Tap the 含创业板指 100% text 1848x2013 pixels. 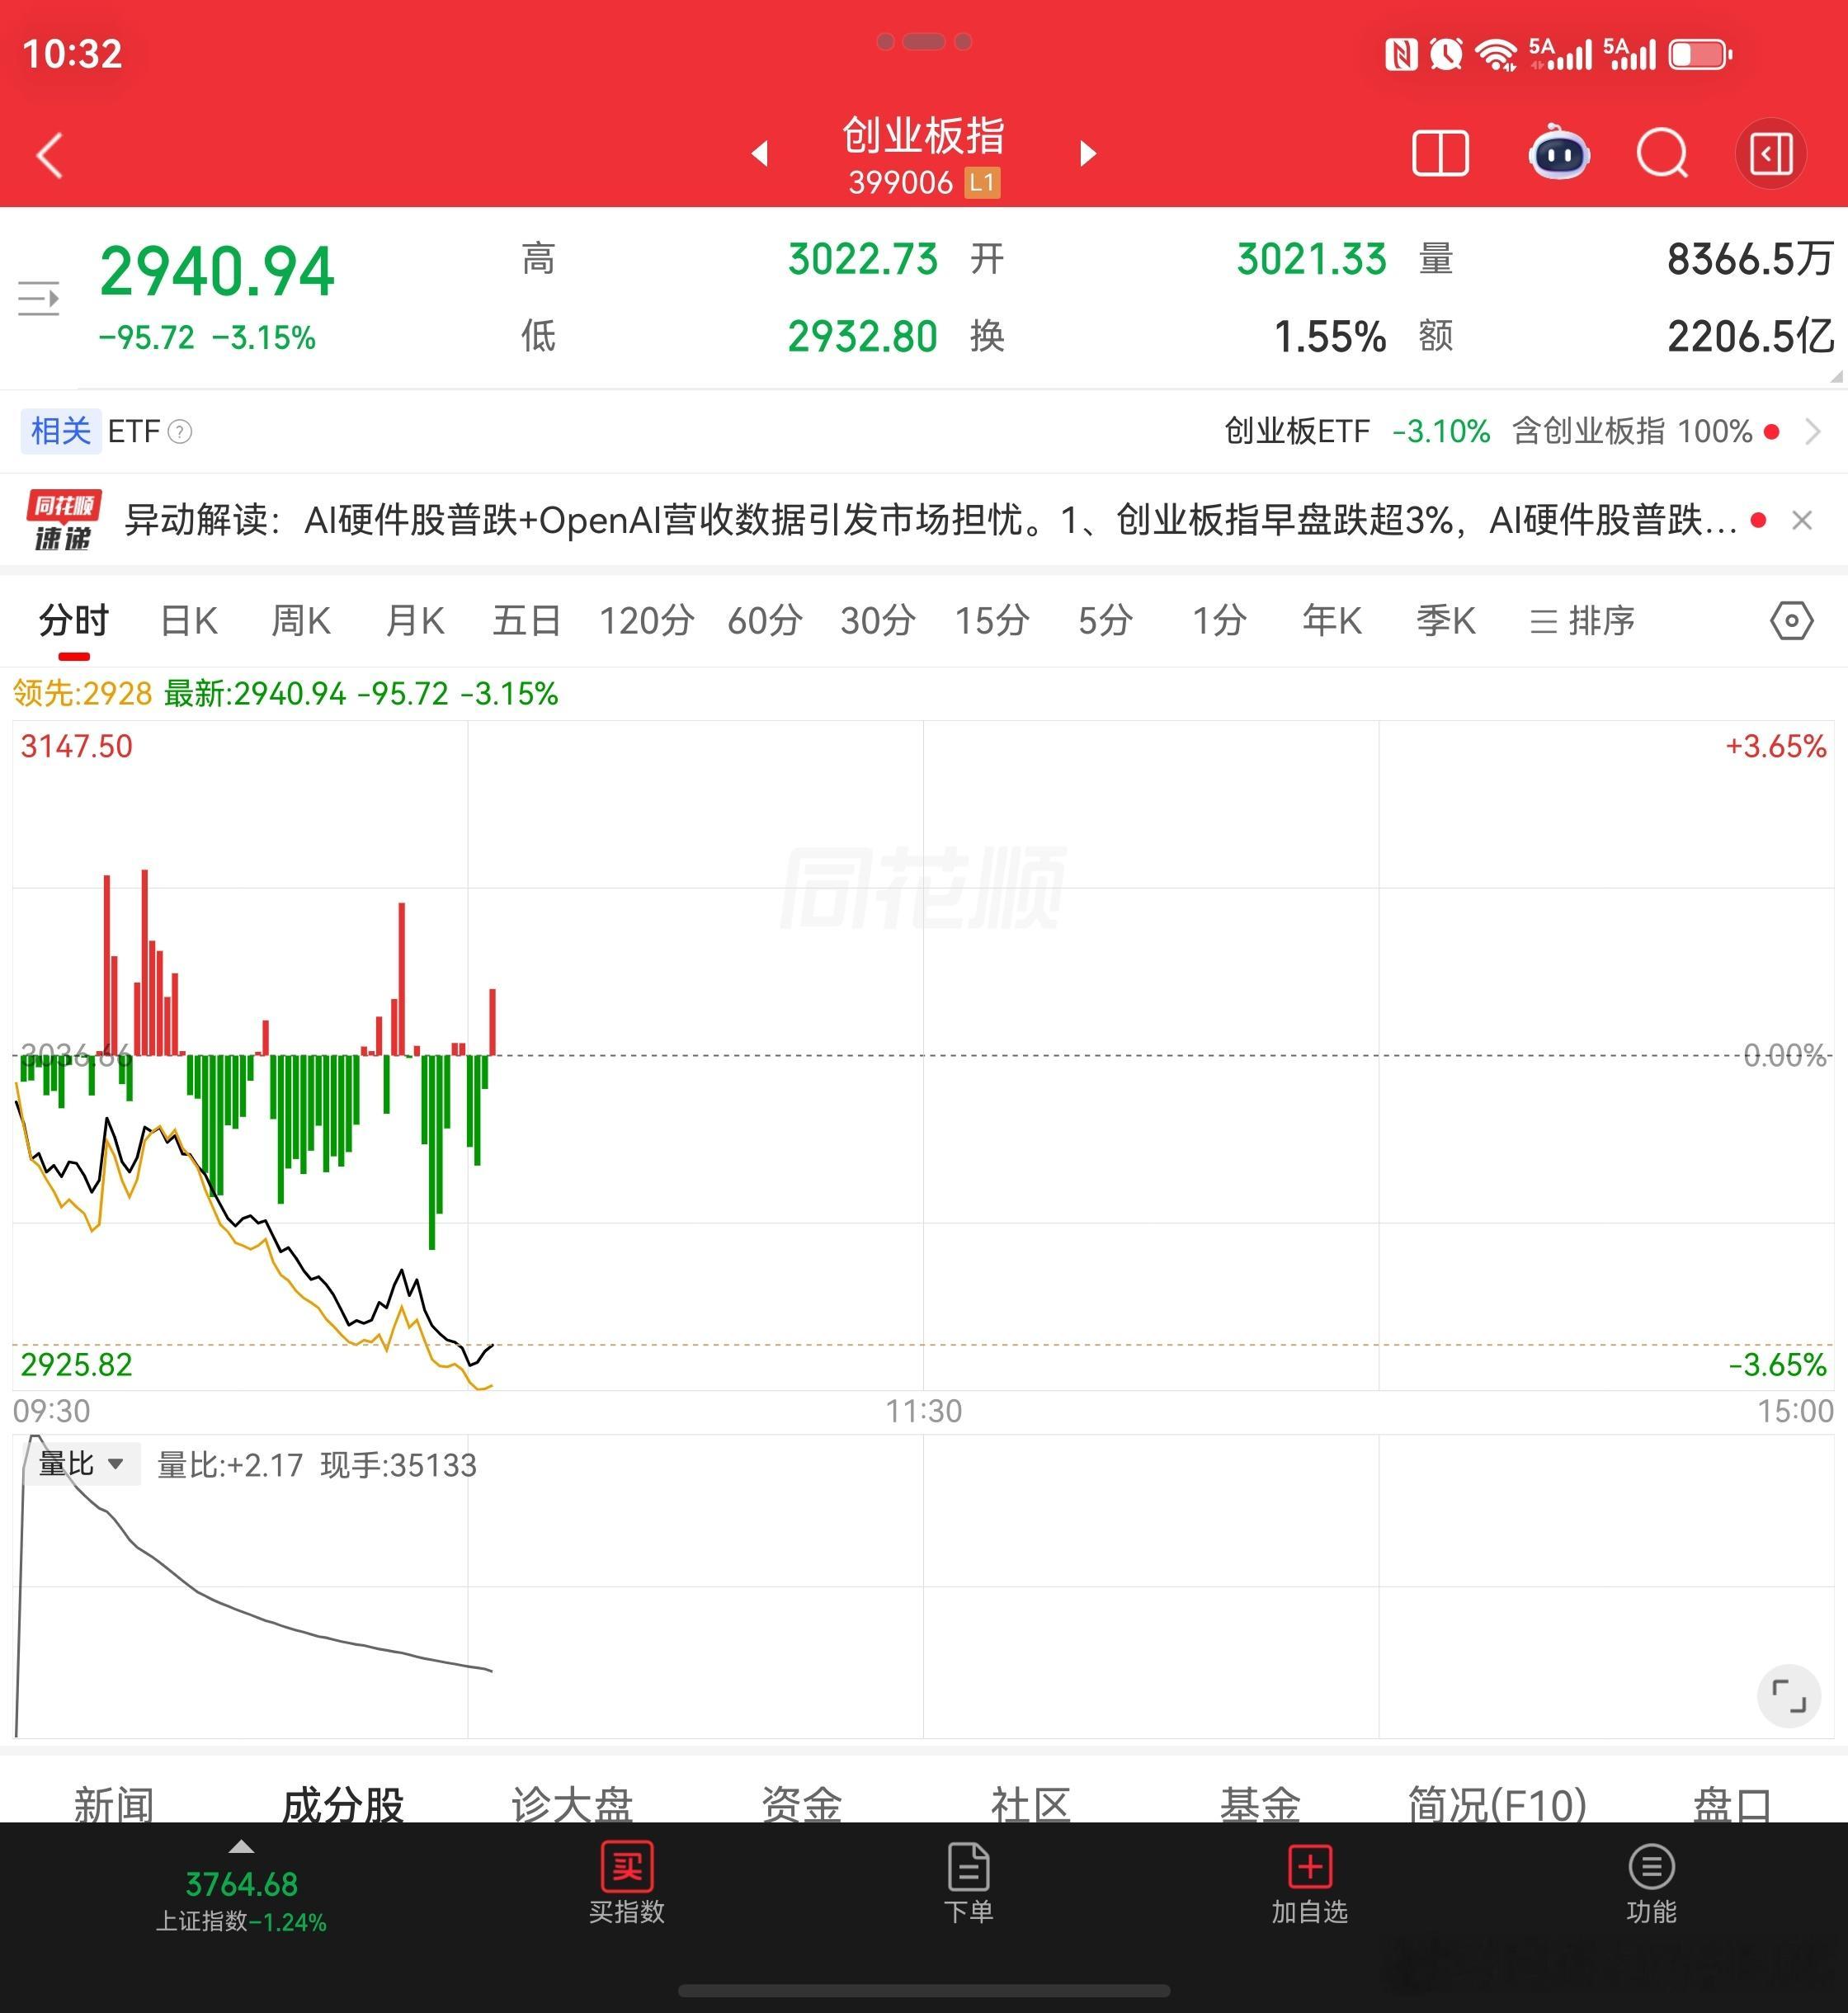(x=1632, y=432)
